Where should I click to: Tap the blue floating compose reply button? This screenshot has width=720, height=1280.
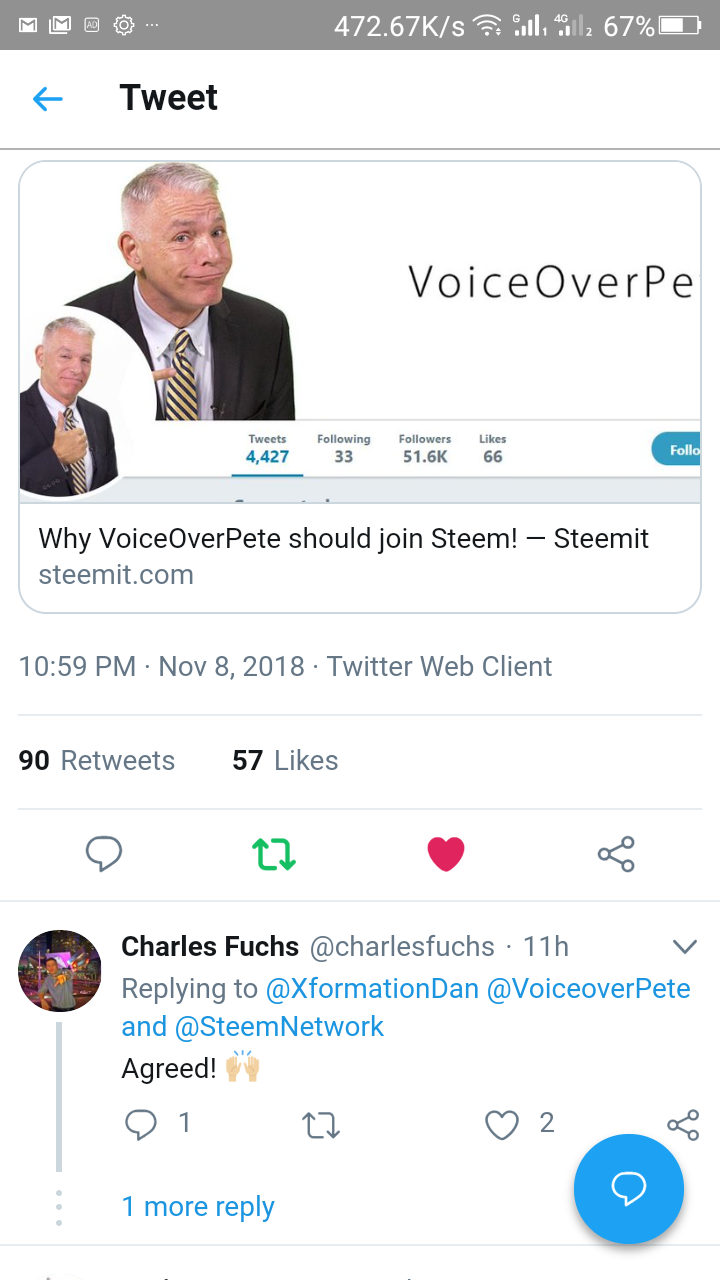(x=629, y=1189)
